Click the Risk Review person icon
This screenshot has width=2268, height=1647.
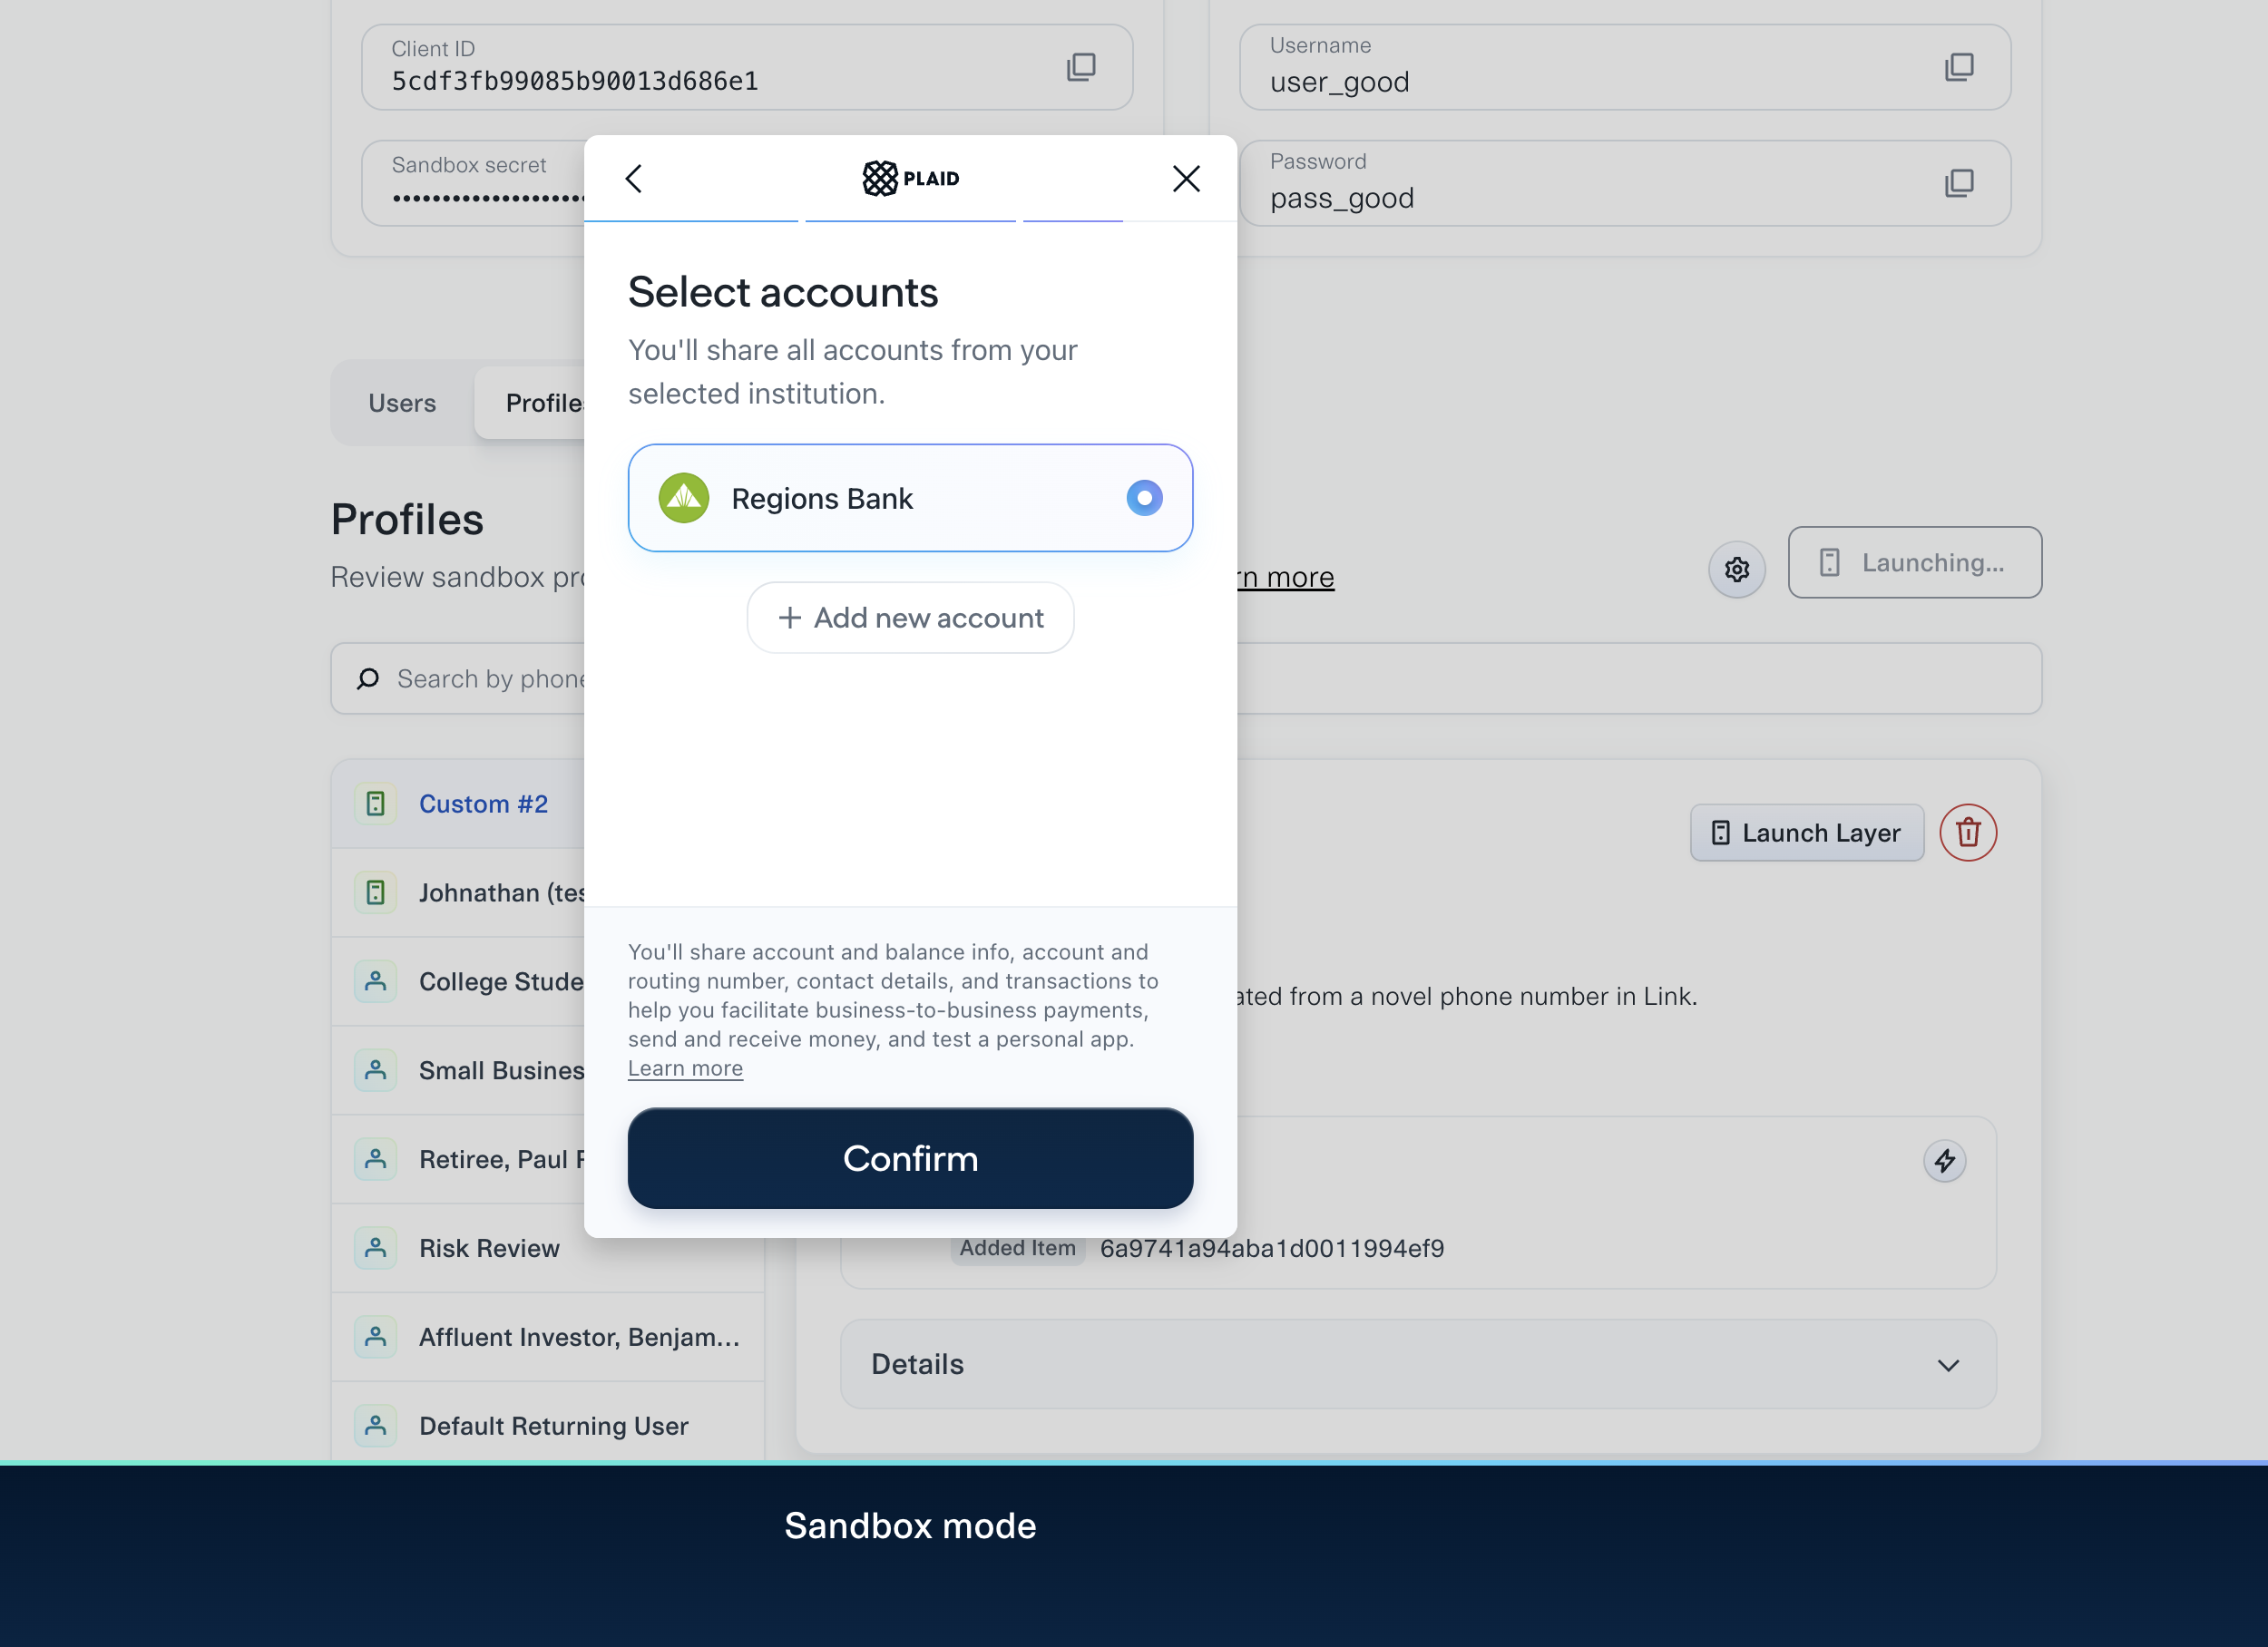[x=375, y=1248]
